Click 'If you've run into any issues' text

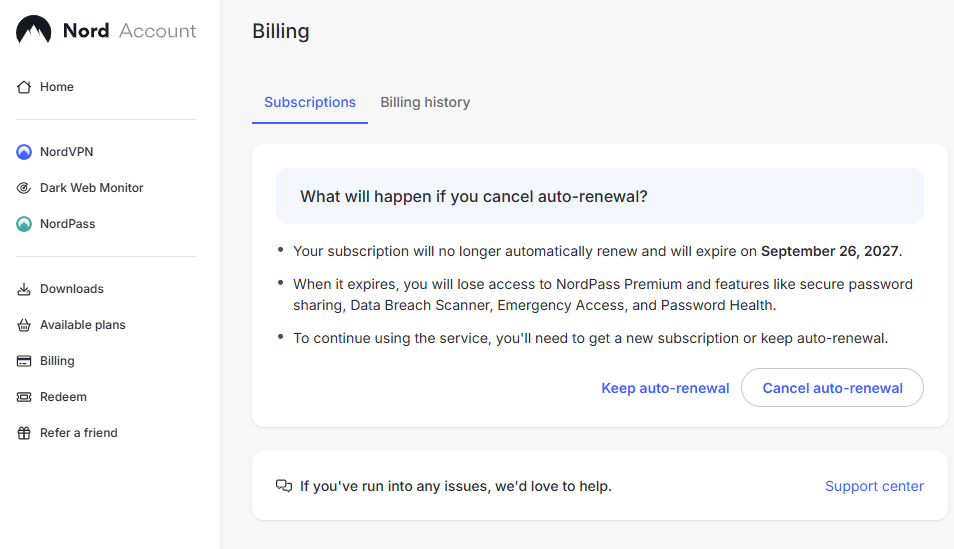456,486
